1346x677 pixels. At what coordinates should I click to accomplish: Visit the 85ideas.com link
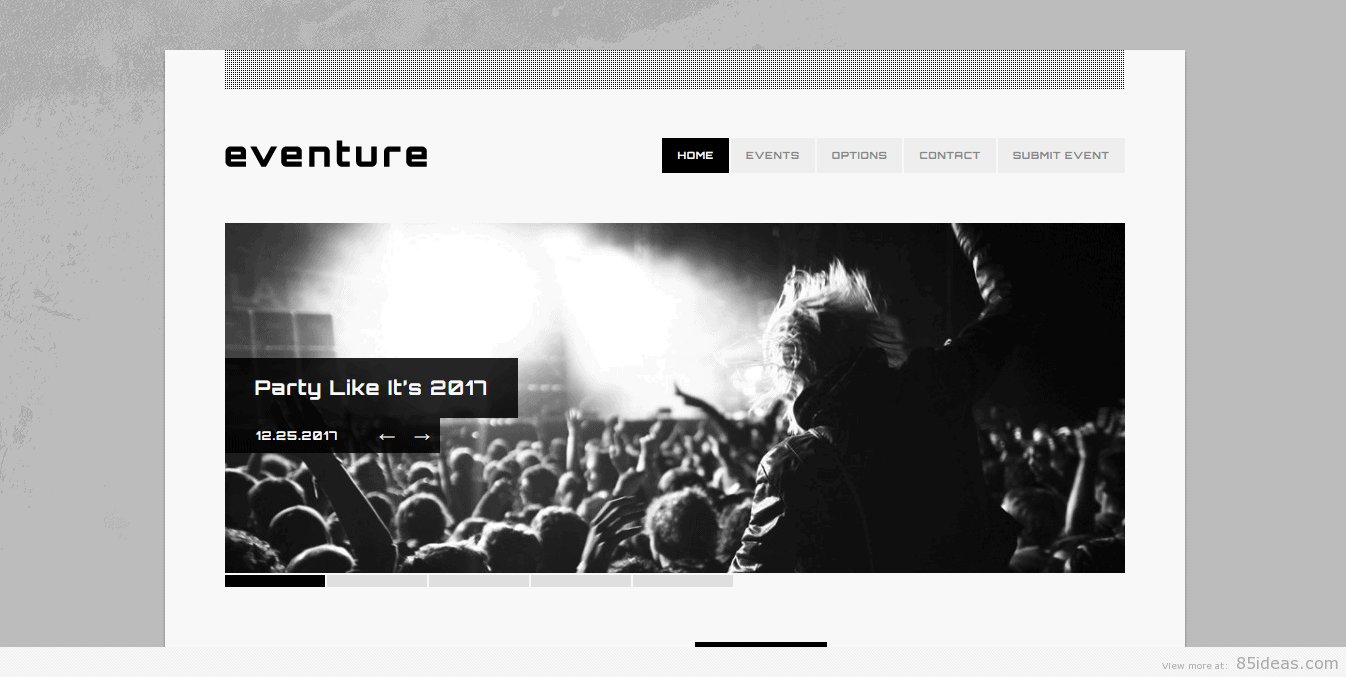click(x=1287, y=663)
